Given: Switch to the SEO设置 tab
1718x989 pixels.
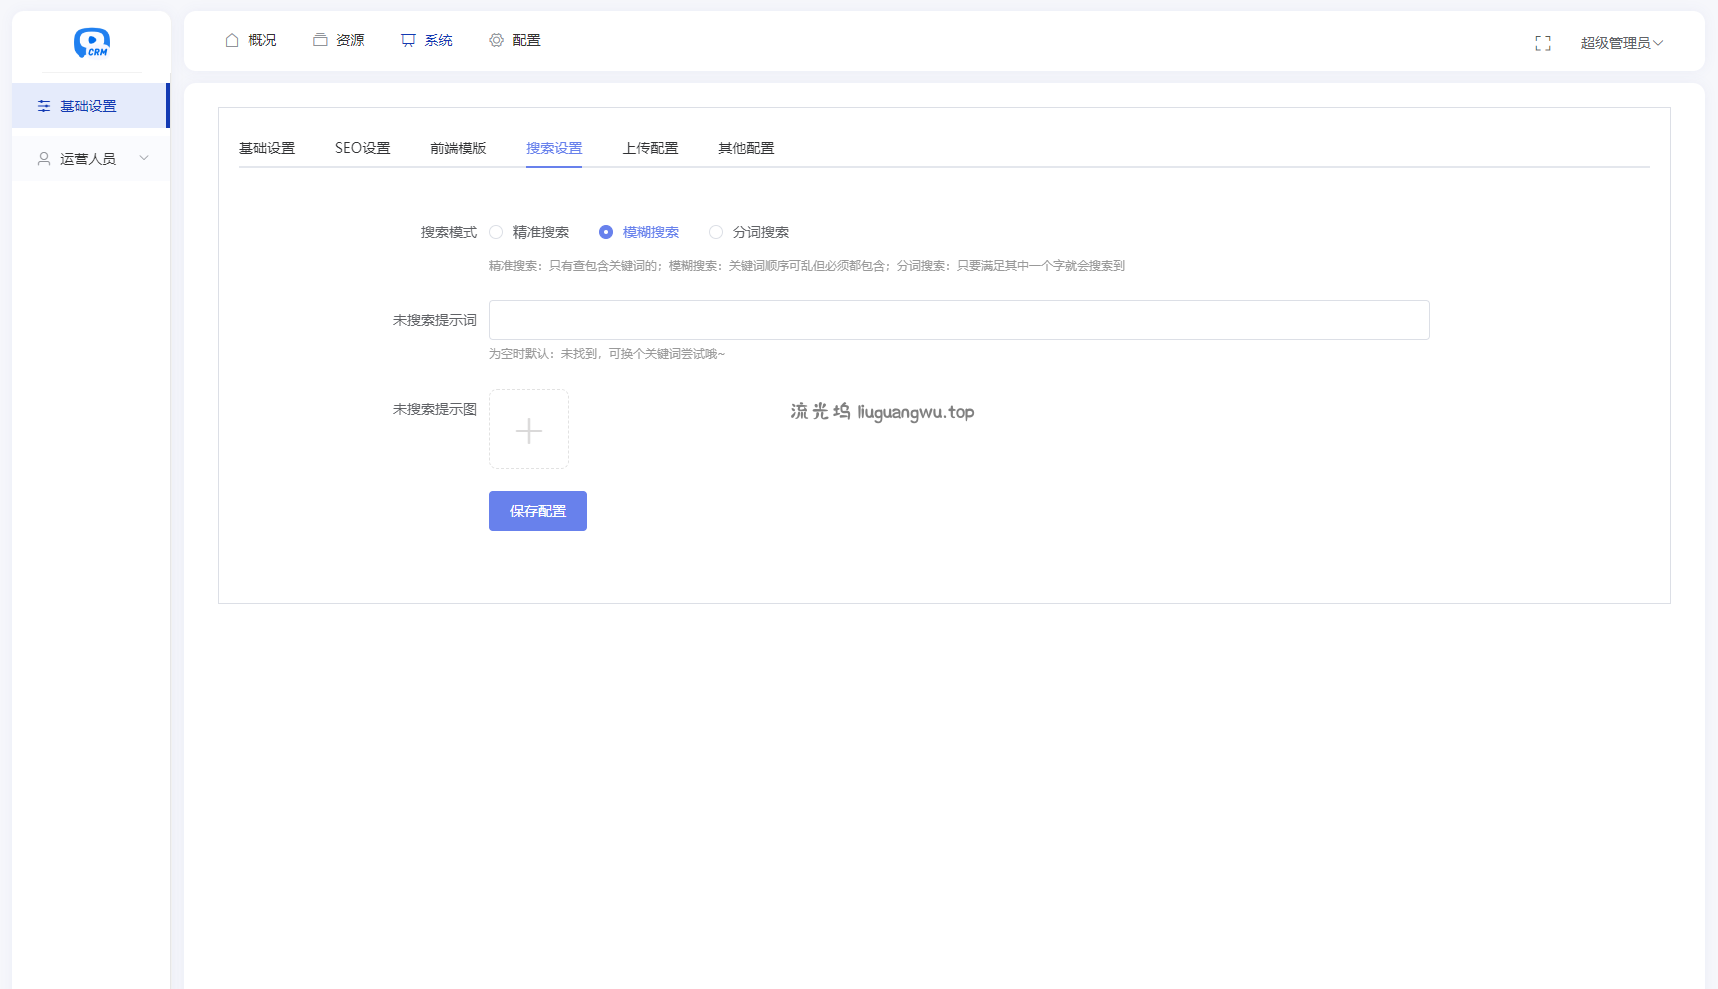Looking at the screenshot, I should click(362, 148).
